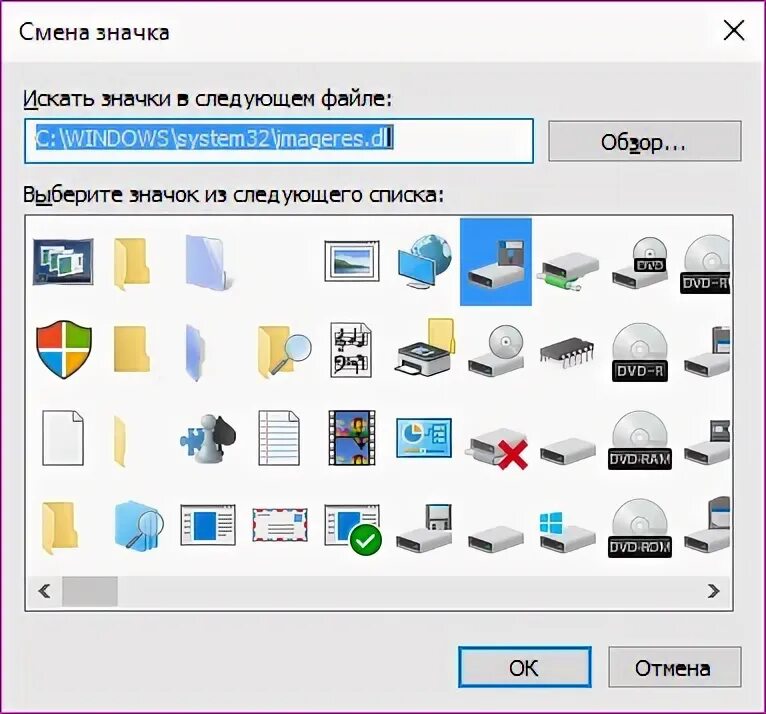
Task: Select the memory chip icon
Action: pyautogui.click(x=567, y=352)
